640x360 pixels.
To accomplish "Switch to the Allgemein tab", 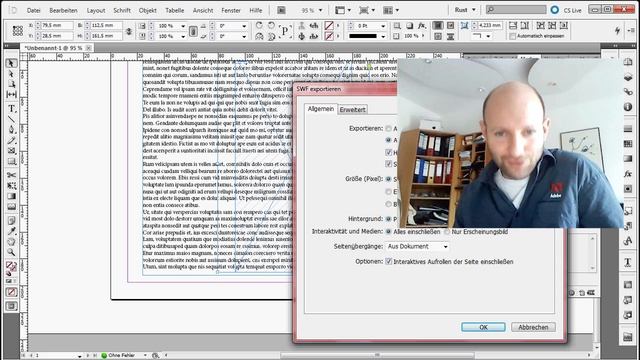I will click(321, 109).
